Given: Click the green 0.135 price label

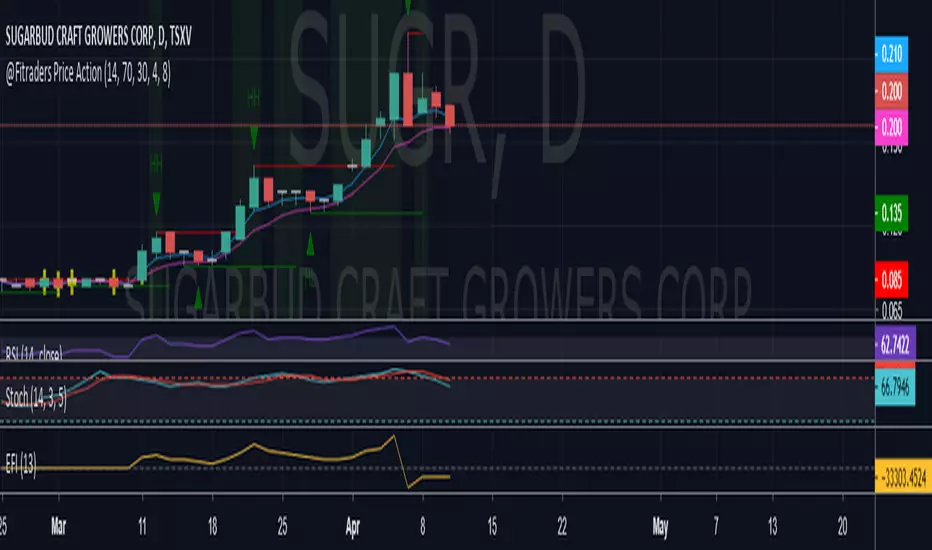Looking at the screenshot, I should pyautogui.click(x=891, y=213).
